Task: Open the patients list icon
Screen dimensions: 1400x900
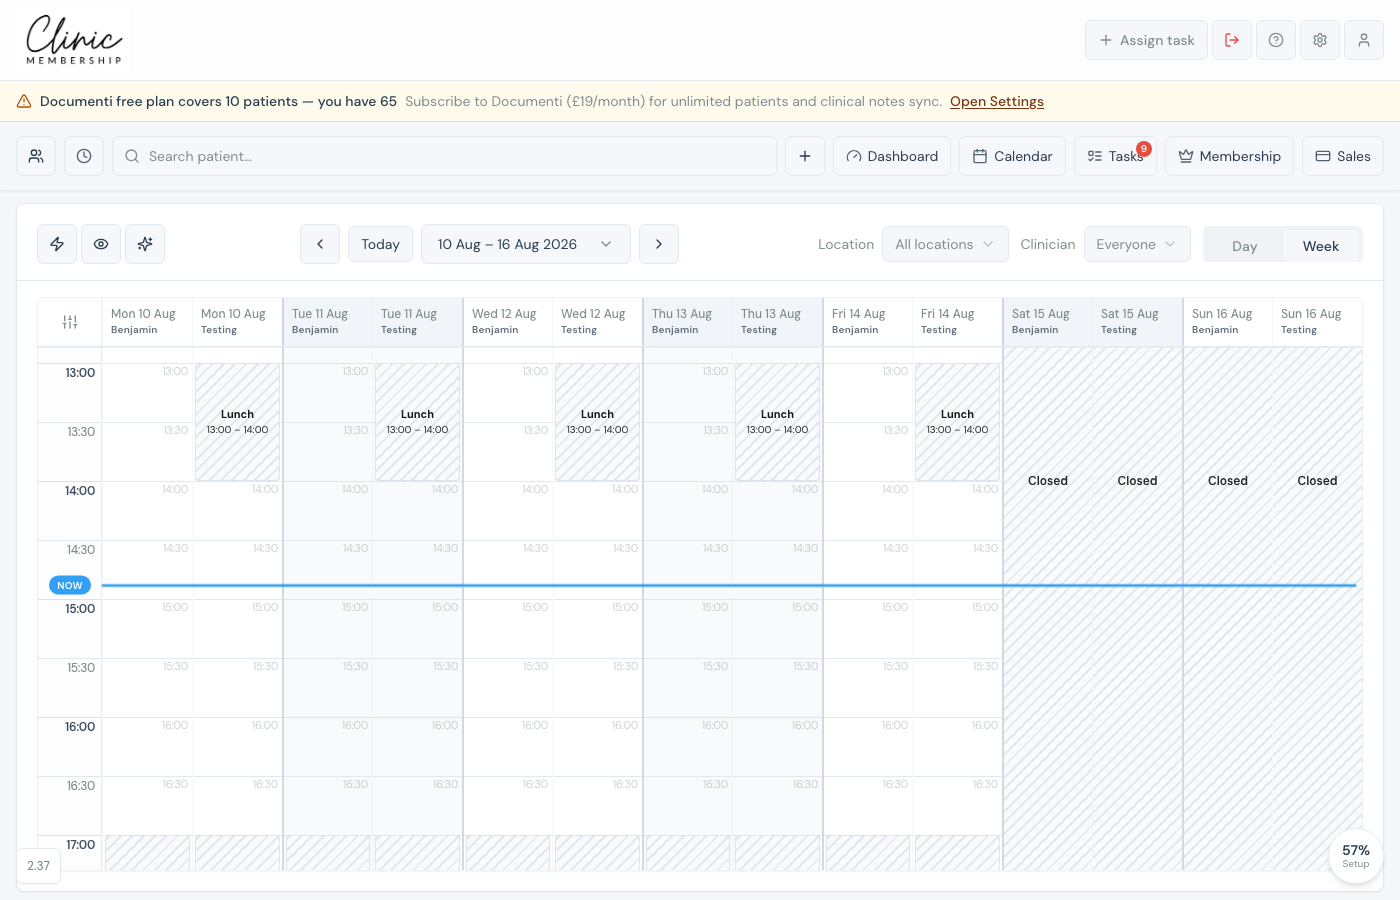Action: tap(36, 156)
